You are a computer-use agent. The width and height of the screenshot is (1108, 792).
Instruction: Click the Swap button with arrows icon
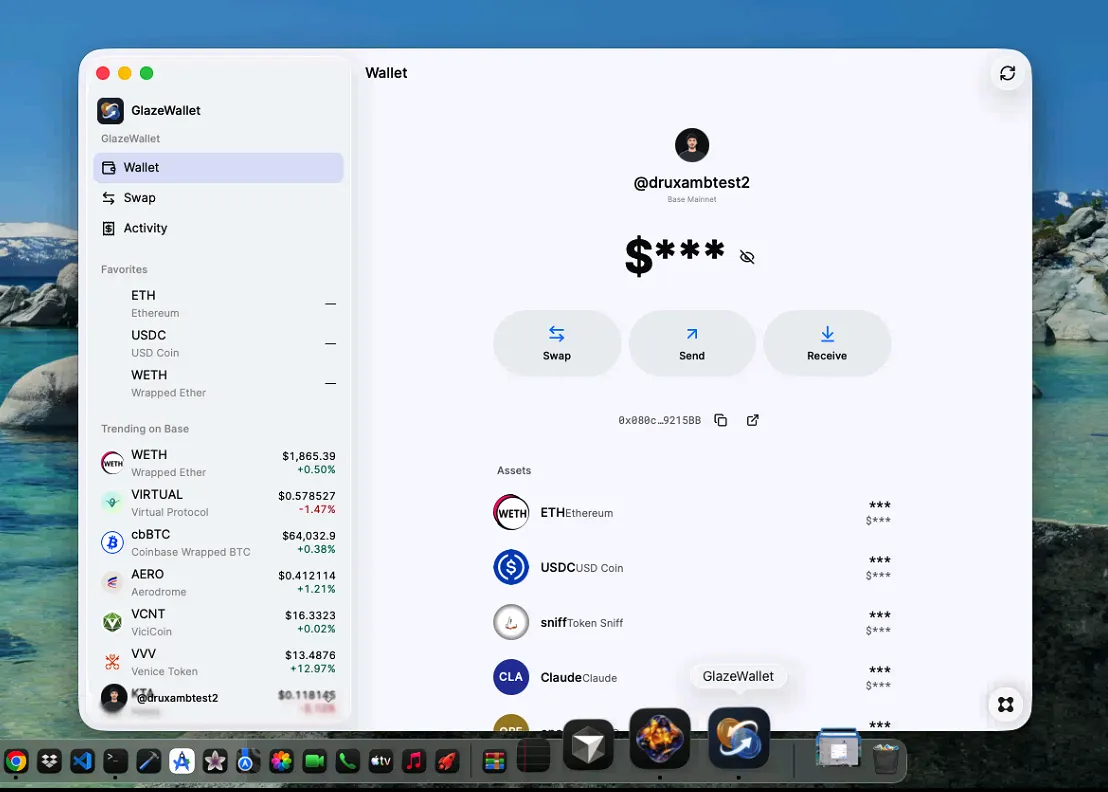pyautogui.click(x=557, y=343)
